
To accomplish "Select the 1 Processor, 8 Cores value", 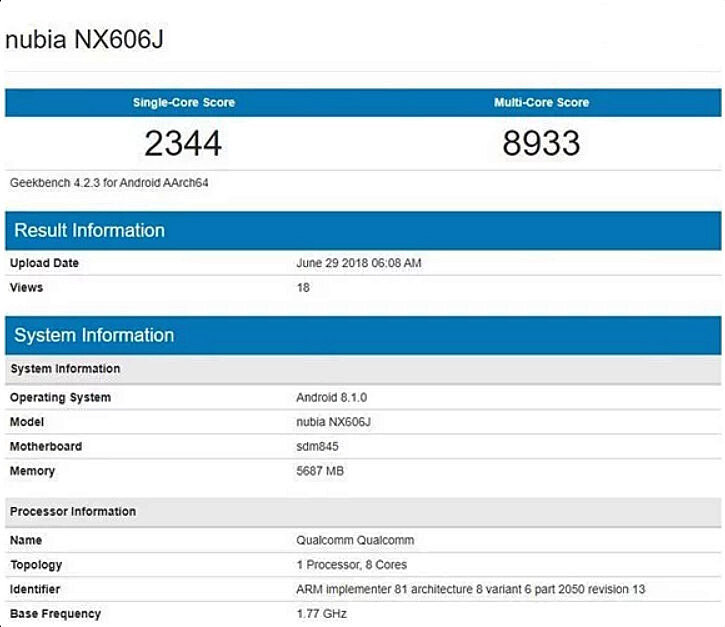I will pos(352,565).
